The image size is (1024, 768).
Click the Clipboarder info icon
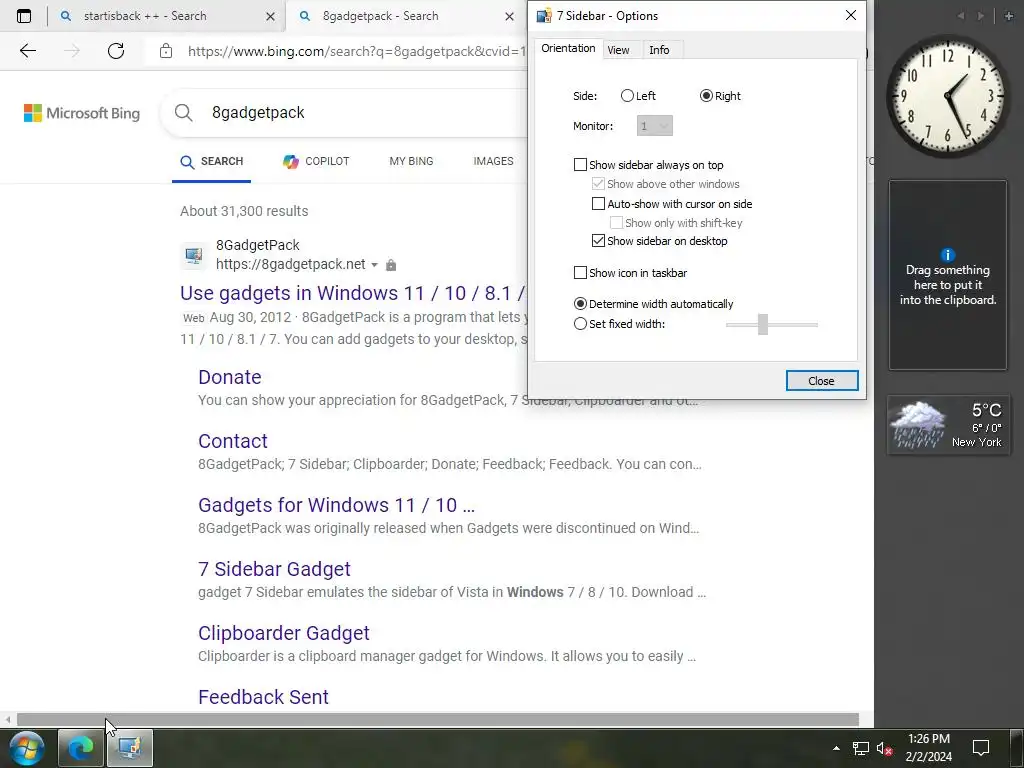(947, 255)
